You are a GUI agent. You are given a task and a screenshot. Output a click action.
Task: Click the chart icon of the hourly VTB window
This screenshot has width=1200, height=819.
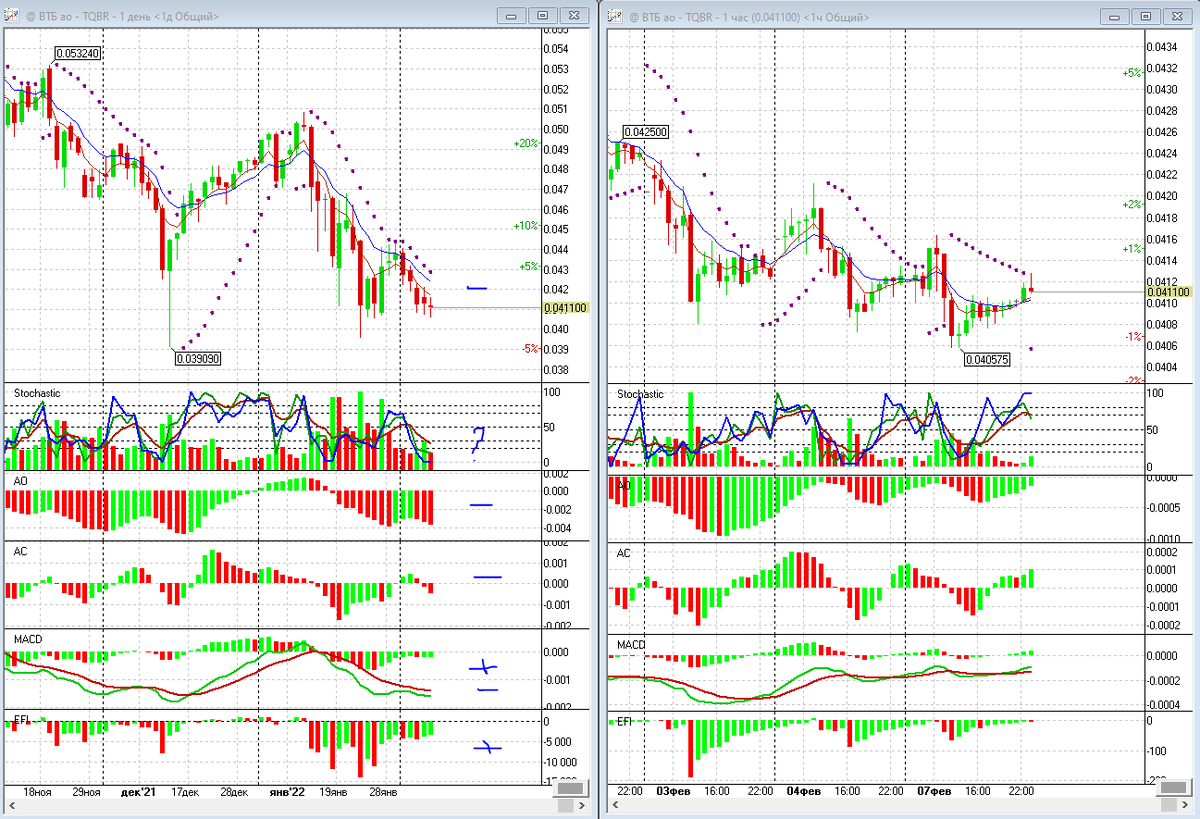[x=614, y=16]
